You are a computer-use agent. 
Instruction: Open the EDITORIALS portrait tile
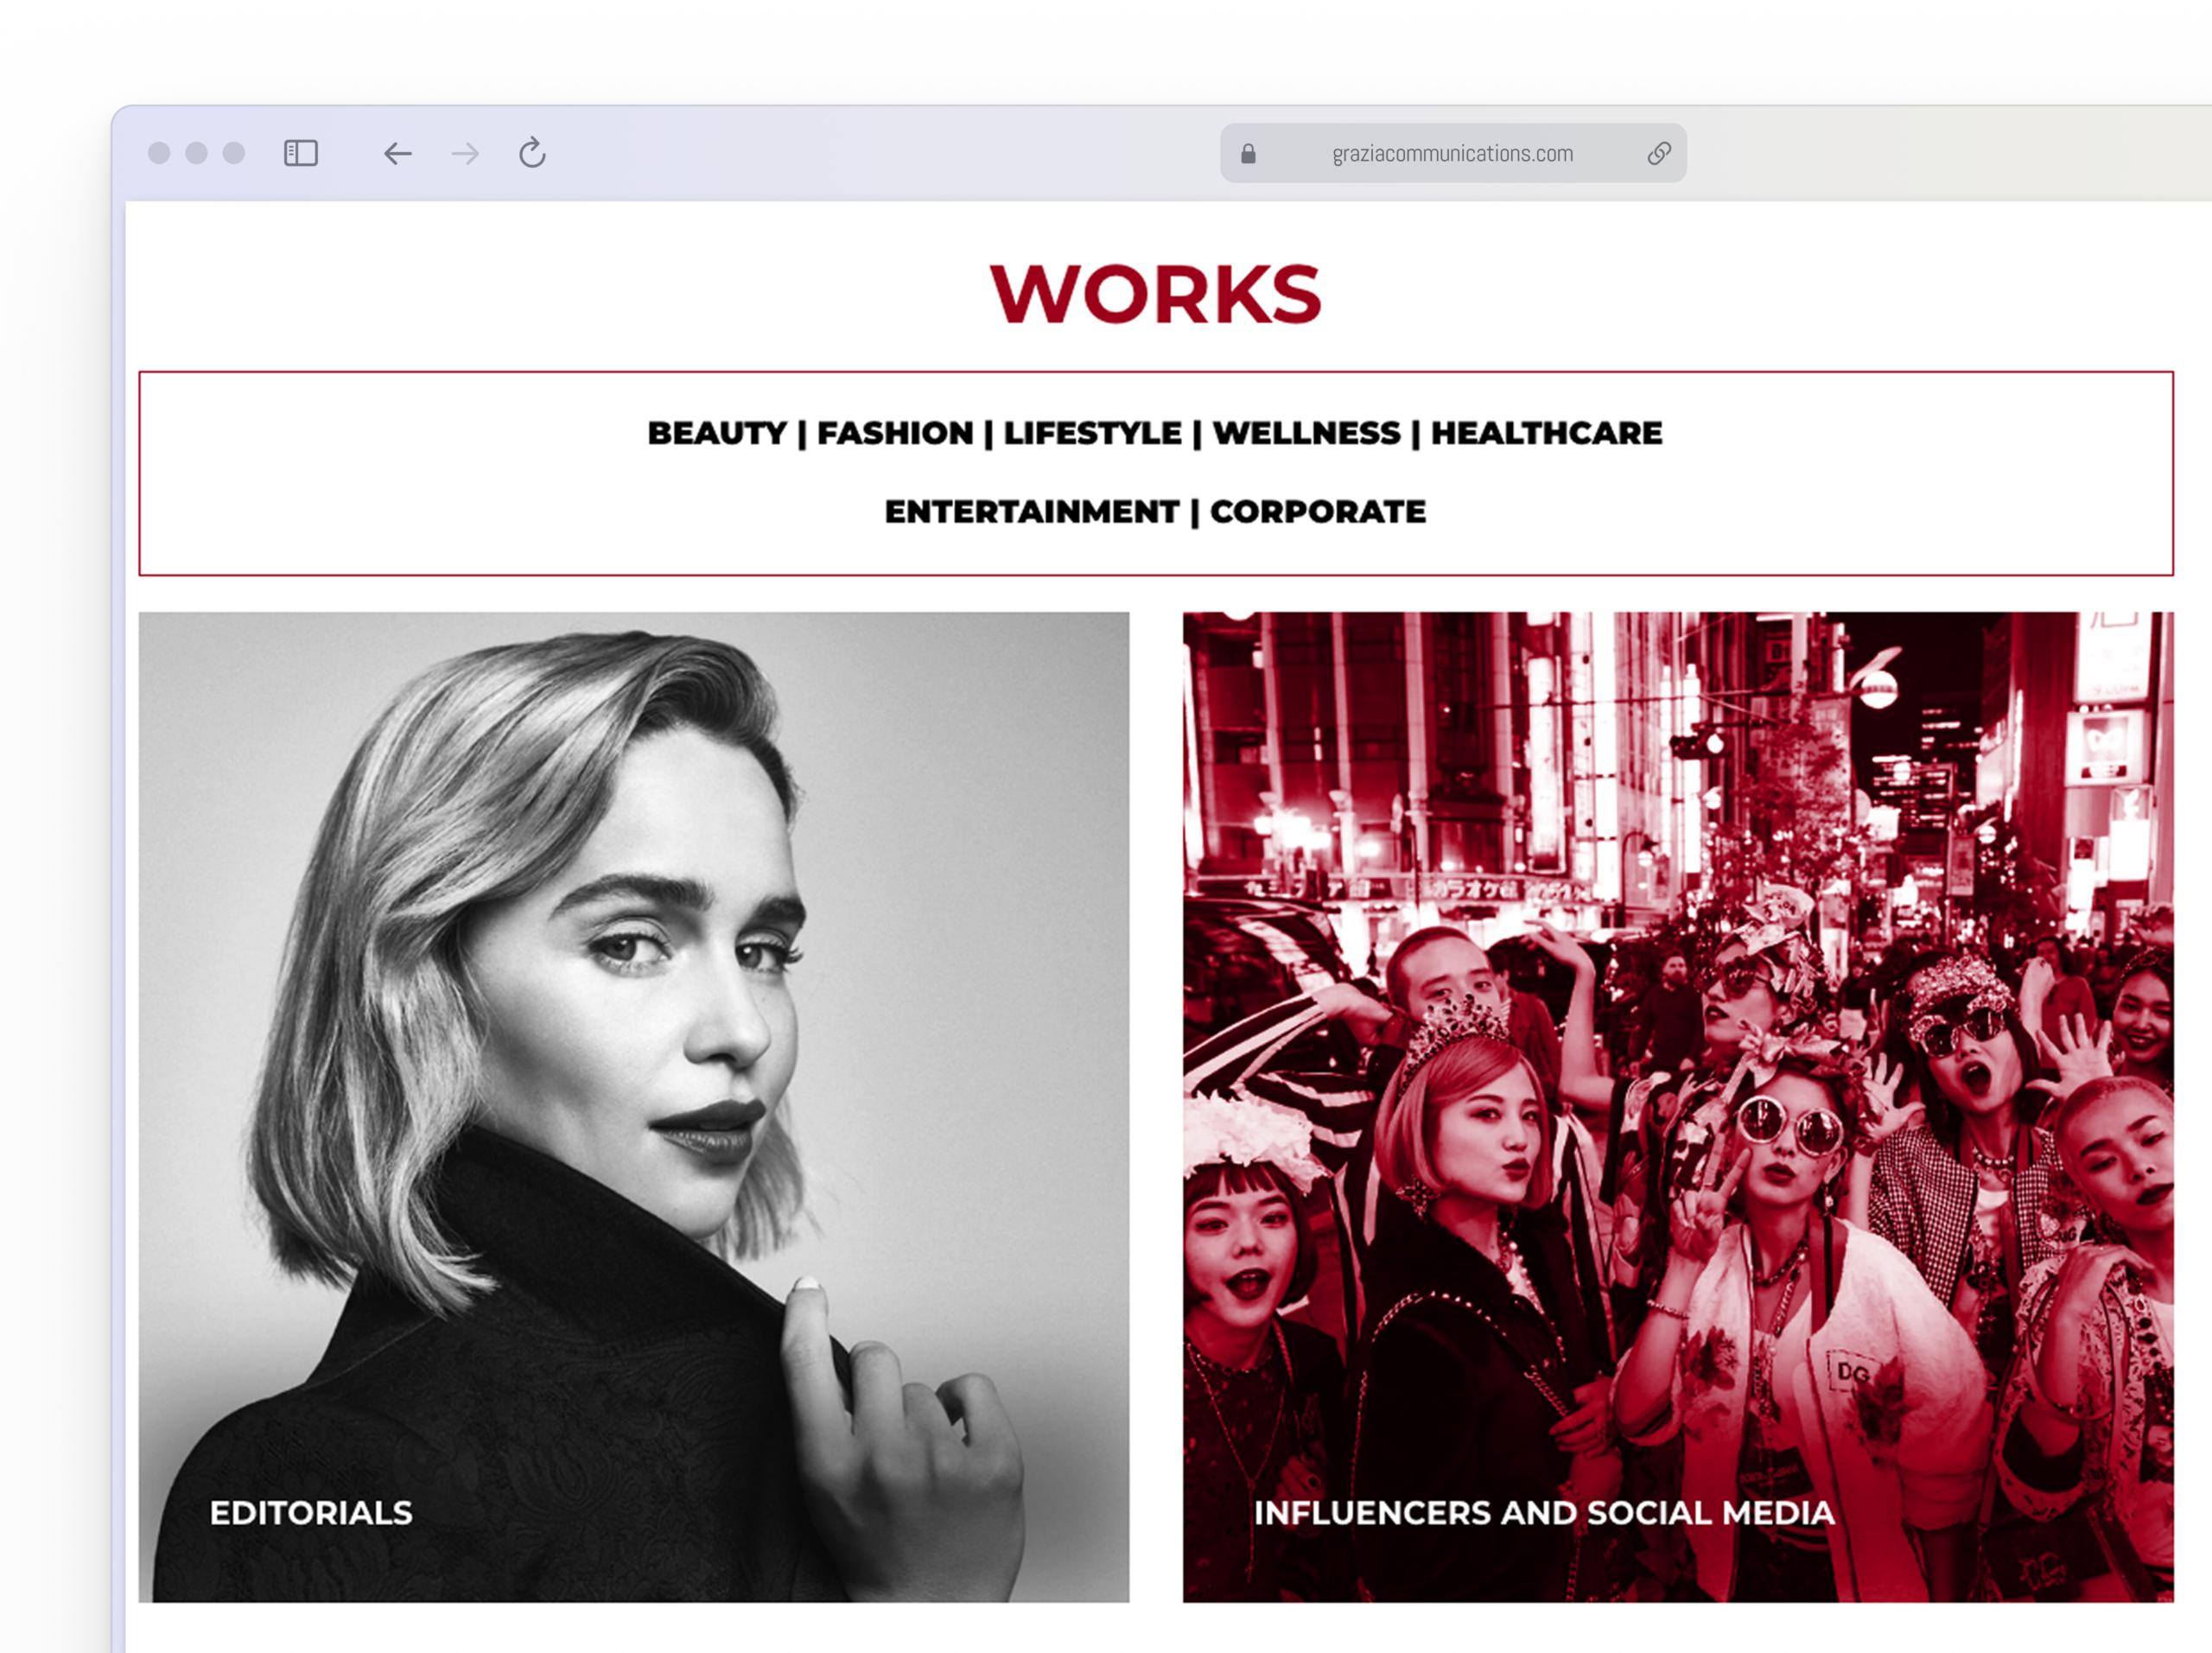click(634, 1107)
